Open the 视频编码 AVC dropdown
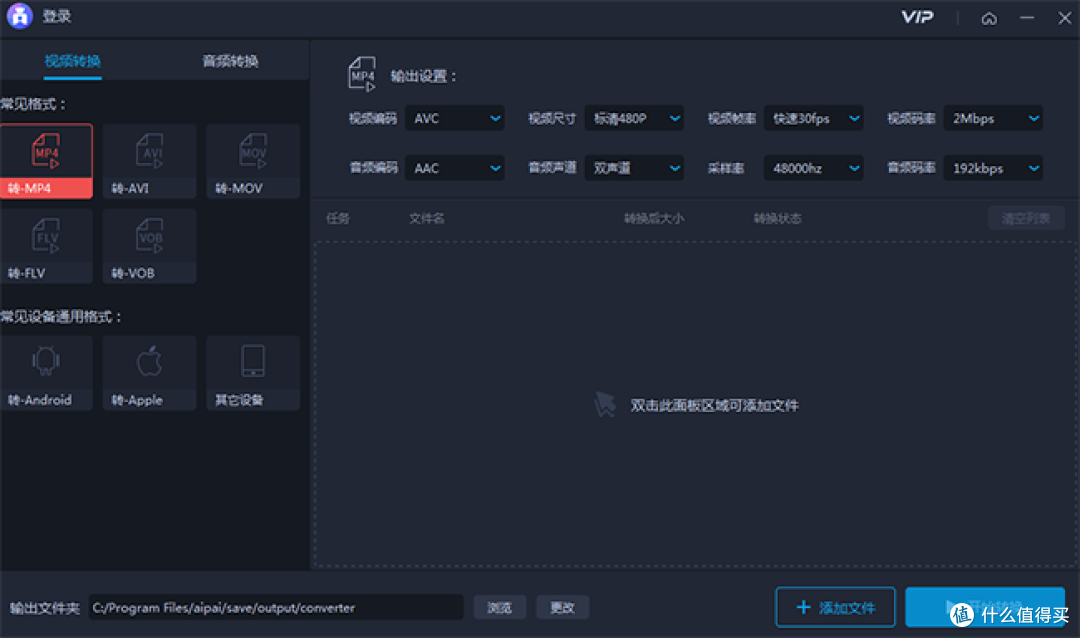 tap(455, 119)
